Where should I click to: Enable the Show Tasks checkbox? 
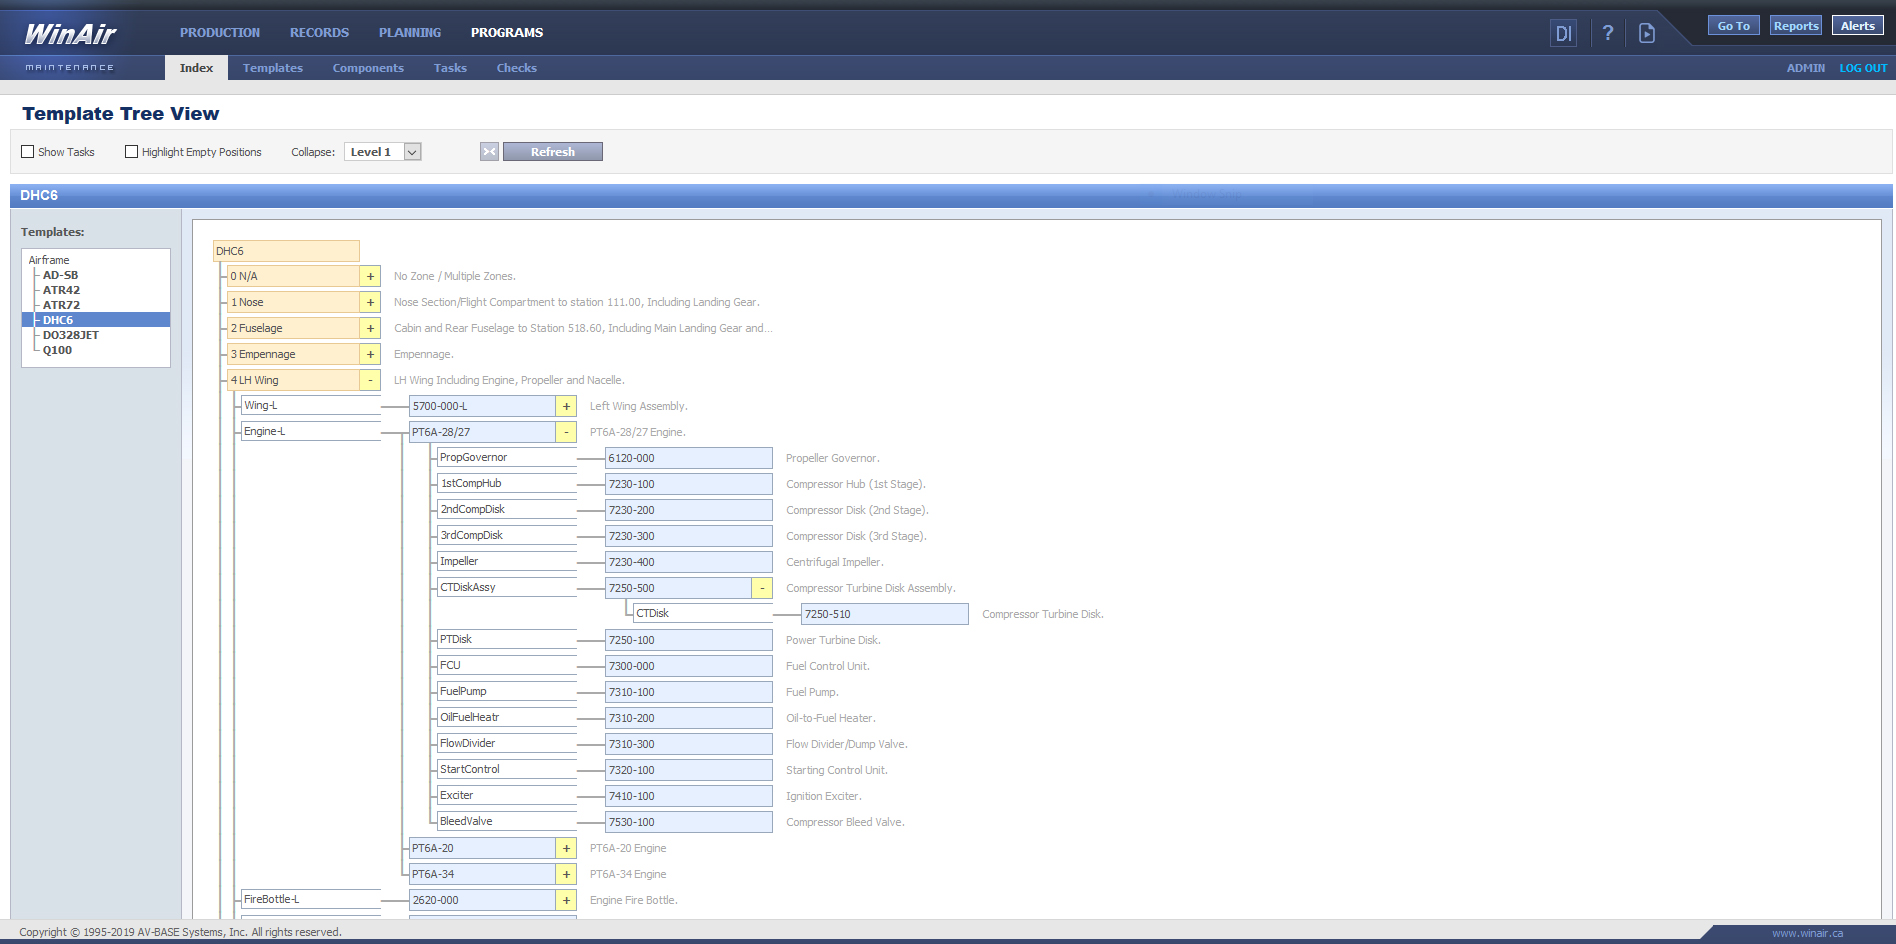tap(28, 152)
